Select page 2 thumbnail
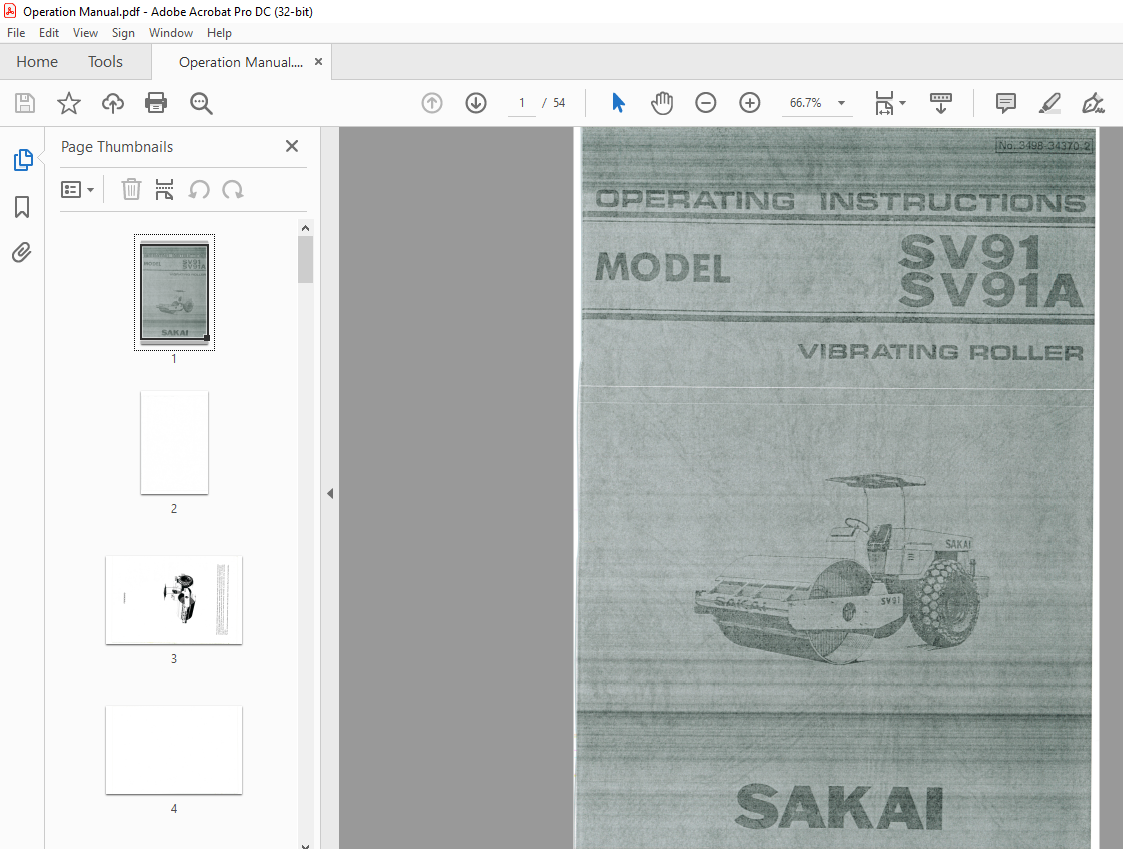The width and height of the screenshot is (1123, 849). pyautogui.click(x=174, y=442)
